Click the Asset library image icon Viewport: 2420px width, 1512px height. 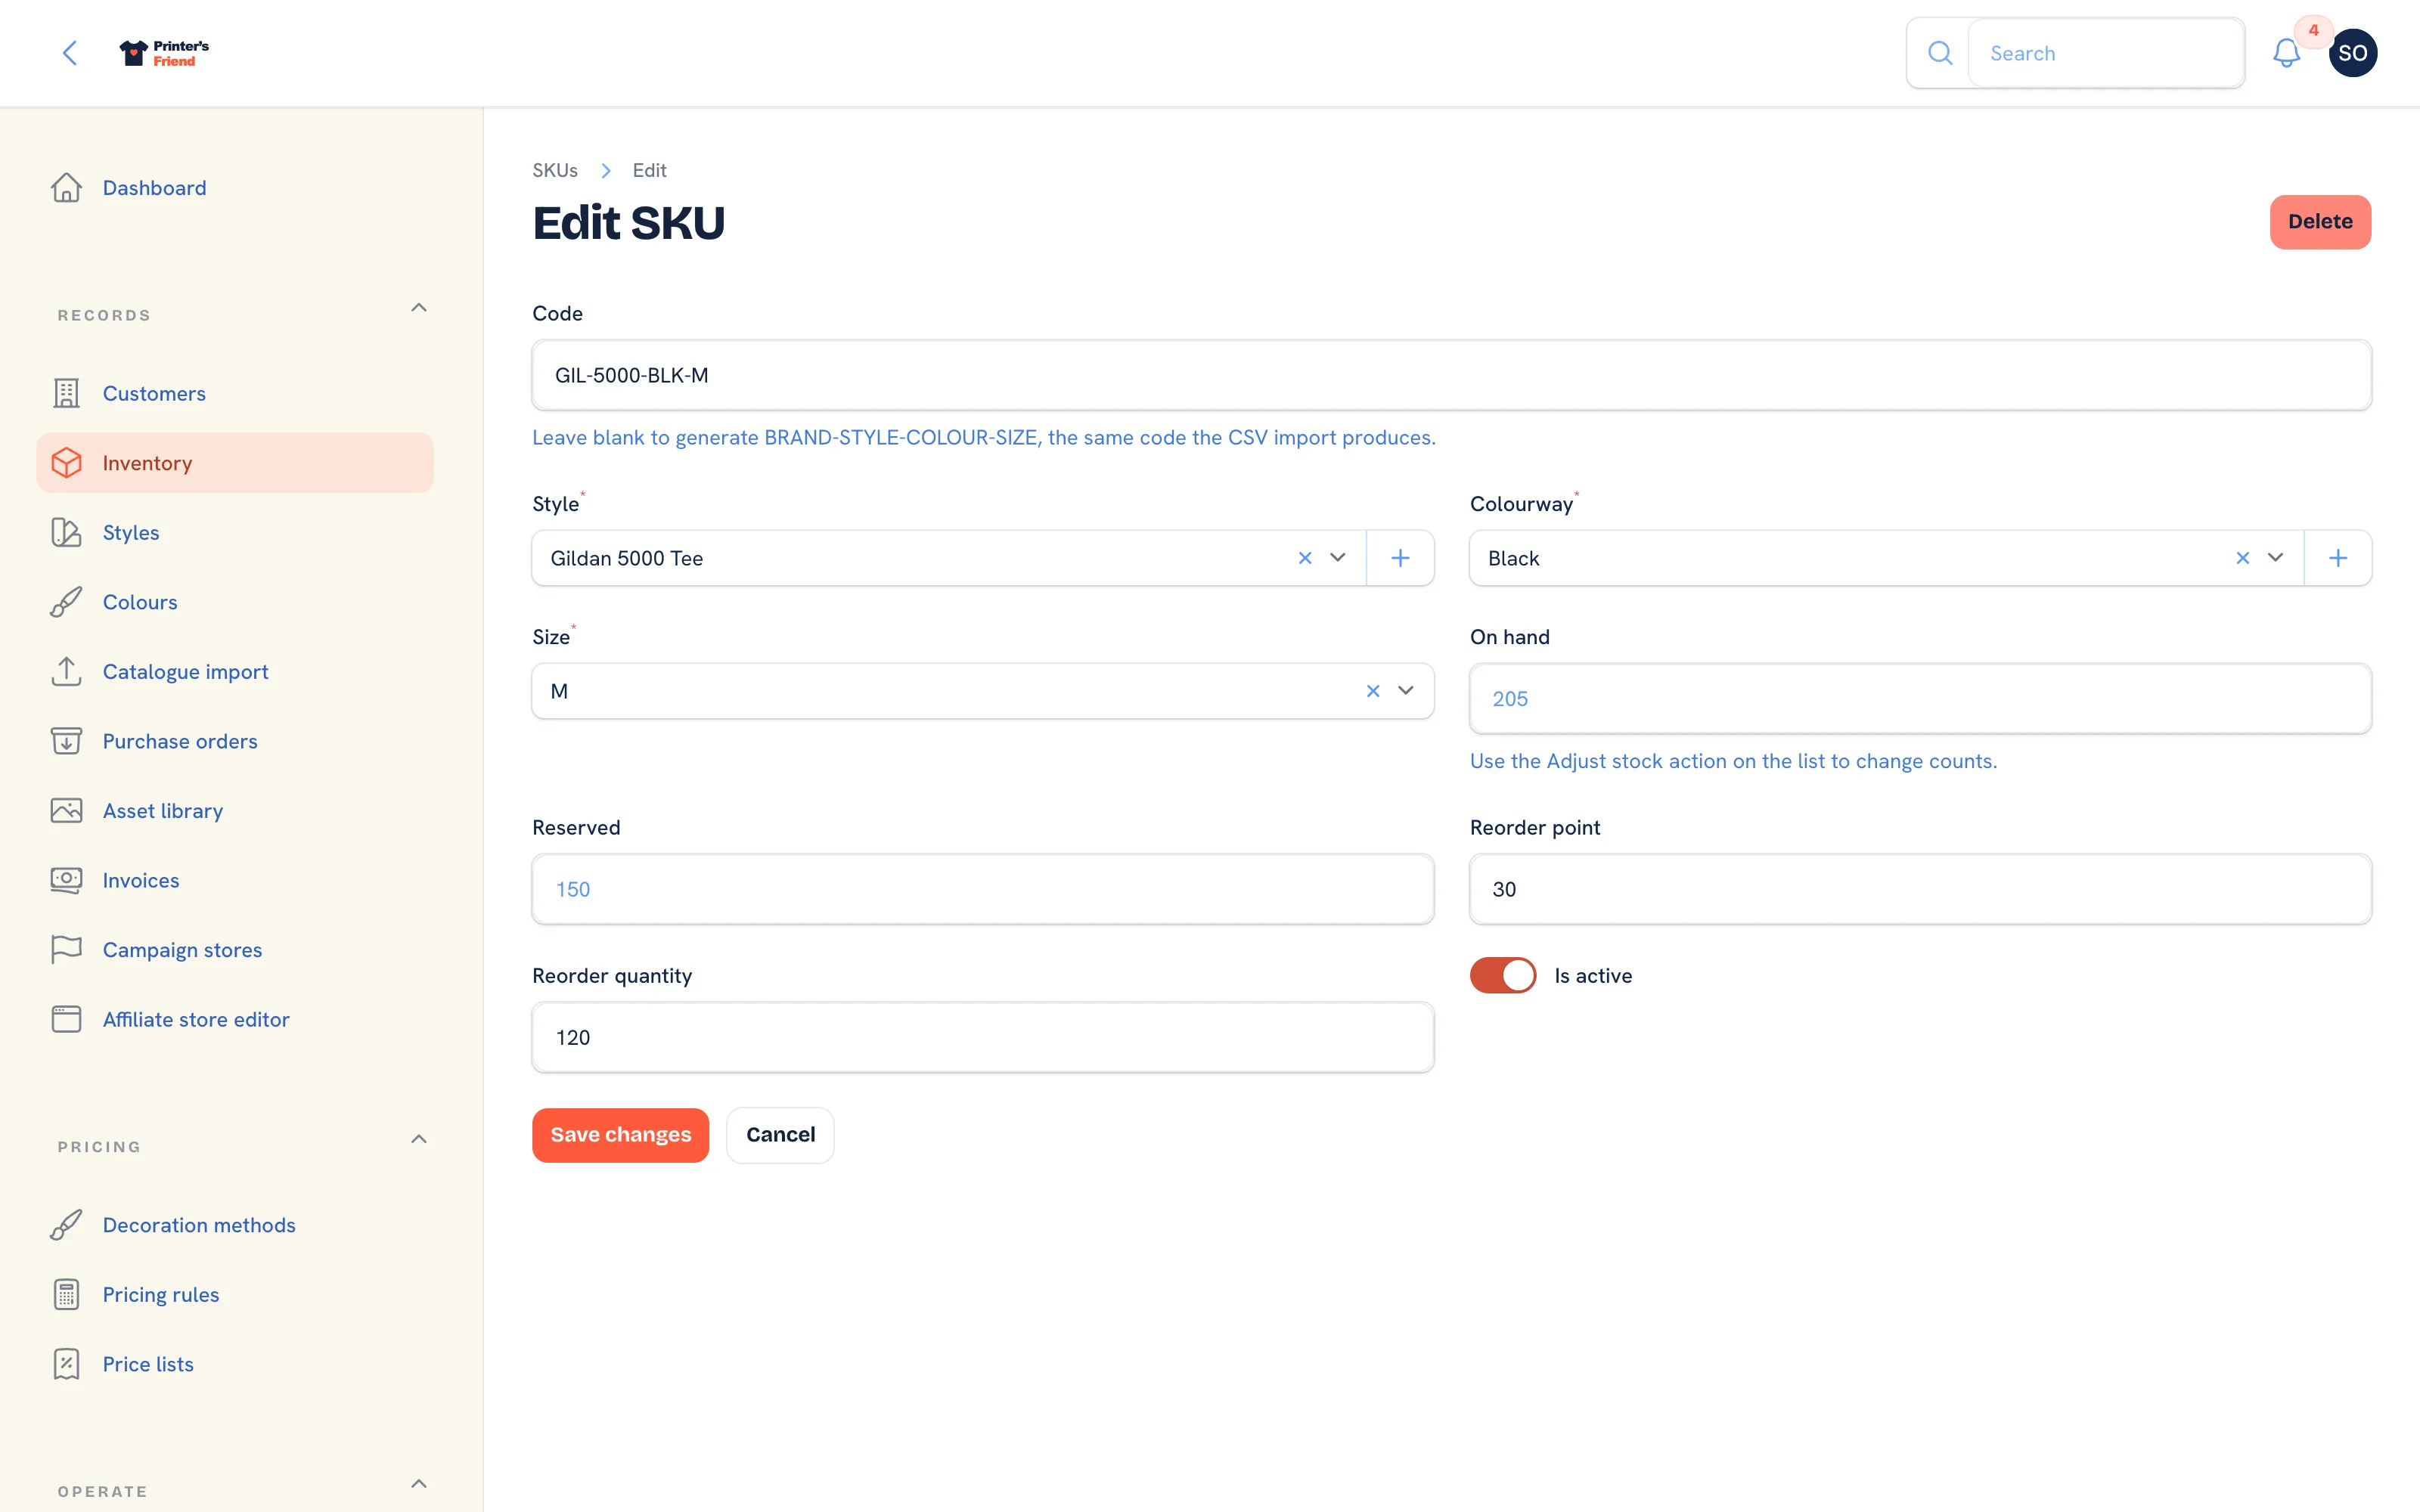point(66,811)
